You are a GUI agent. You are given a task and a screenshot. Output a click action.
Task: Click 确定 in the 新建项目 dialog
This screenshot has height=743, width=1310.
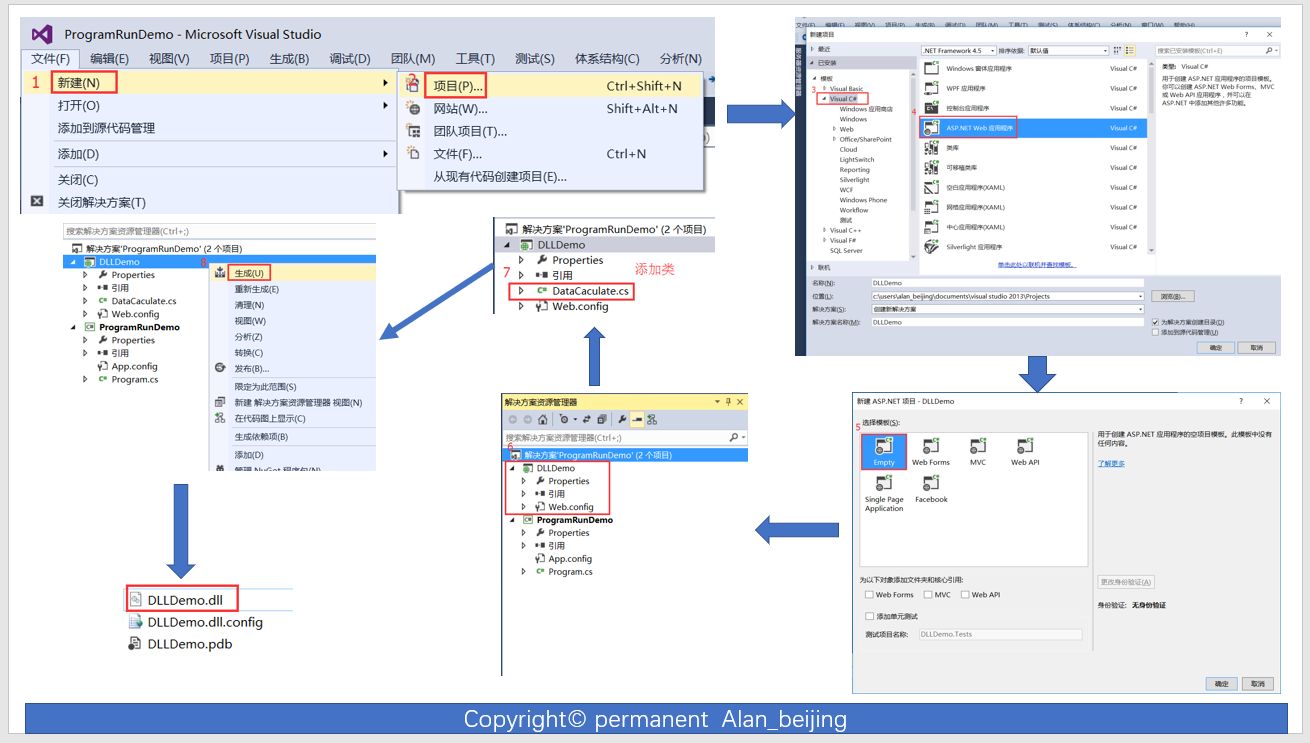pos(1216,347)
